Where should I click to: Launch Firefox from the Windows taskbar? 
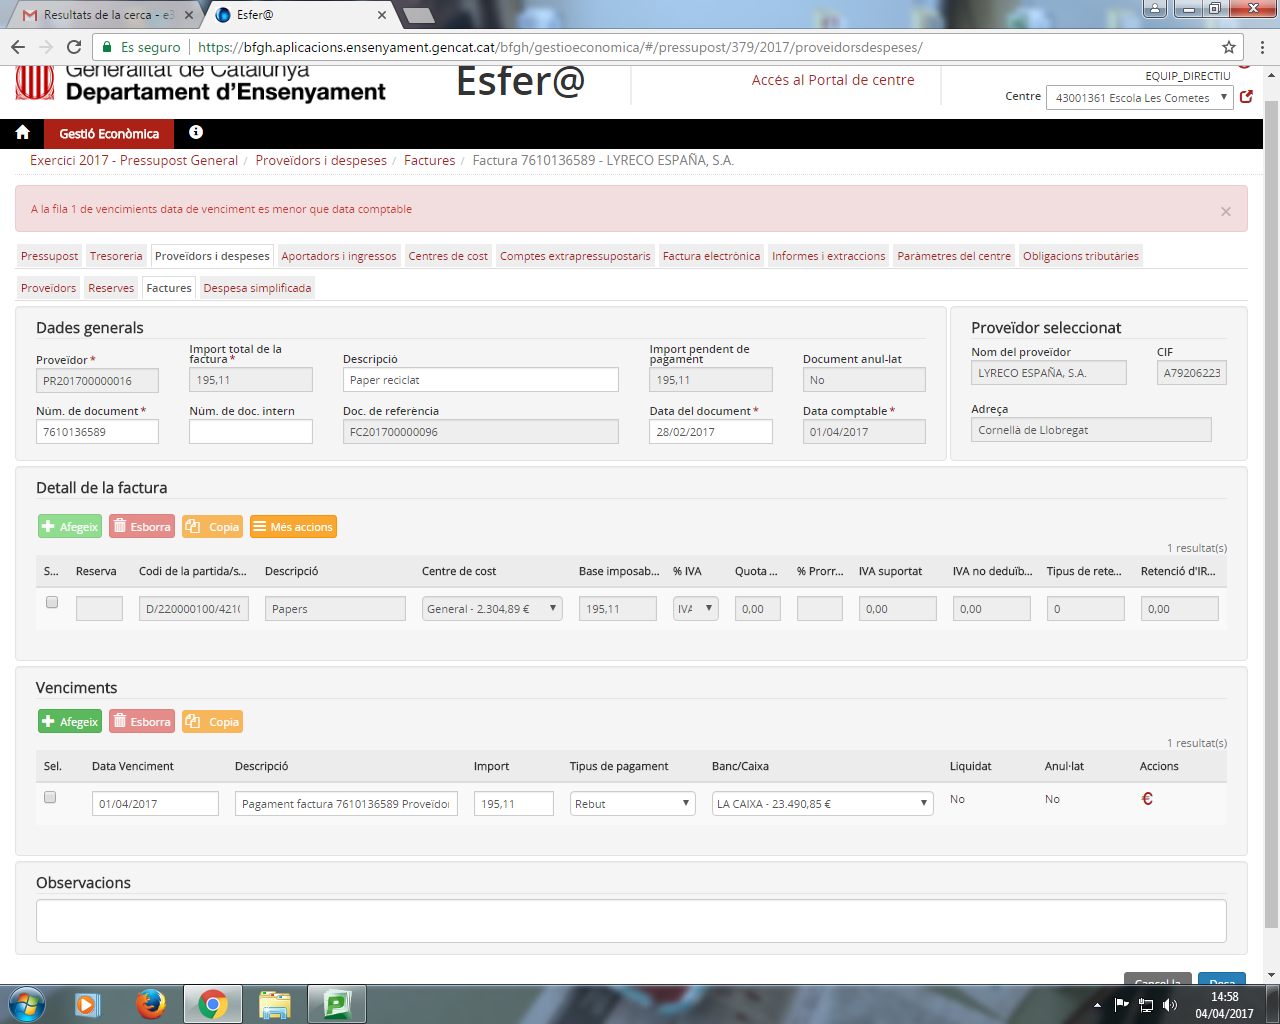(151, 1003)
